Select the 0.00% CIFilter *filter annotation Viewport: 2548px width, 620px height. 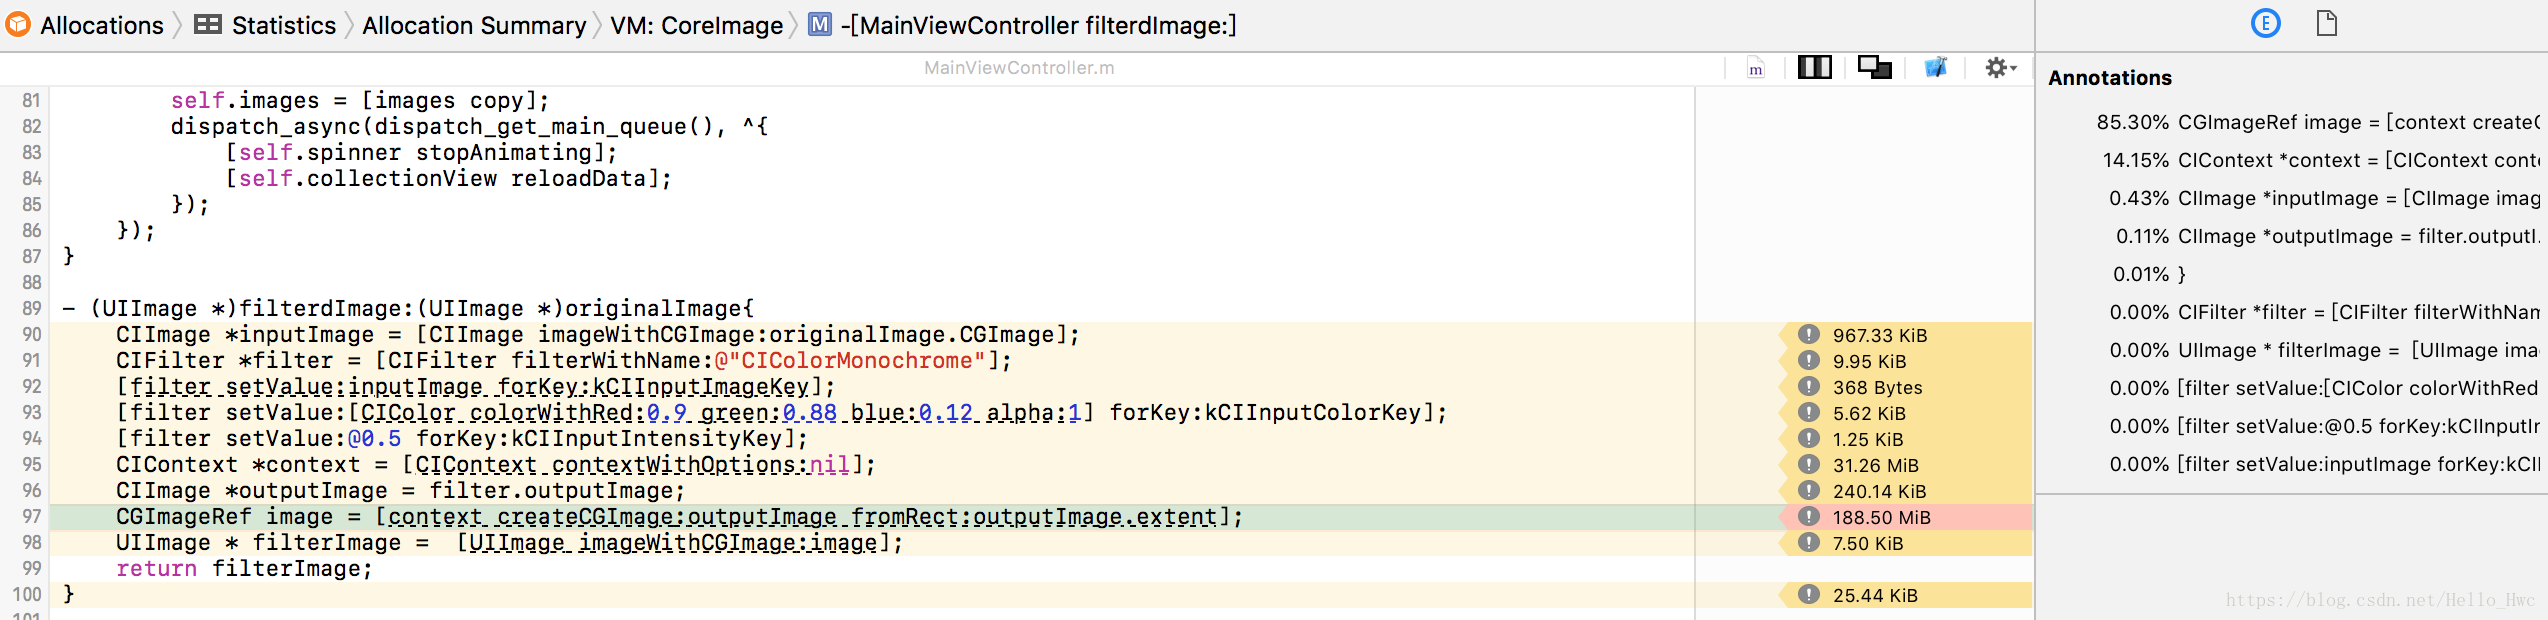[2324, 312]
